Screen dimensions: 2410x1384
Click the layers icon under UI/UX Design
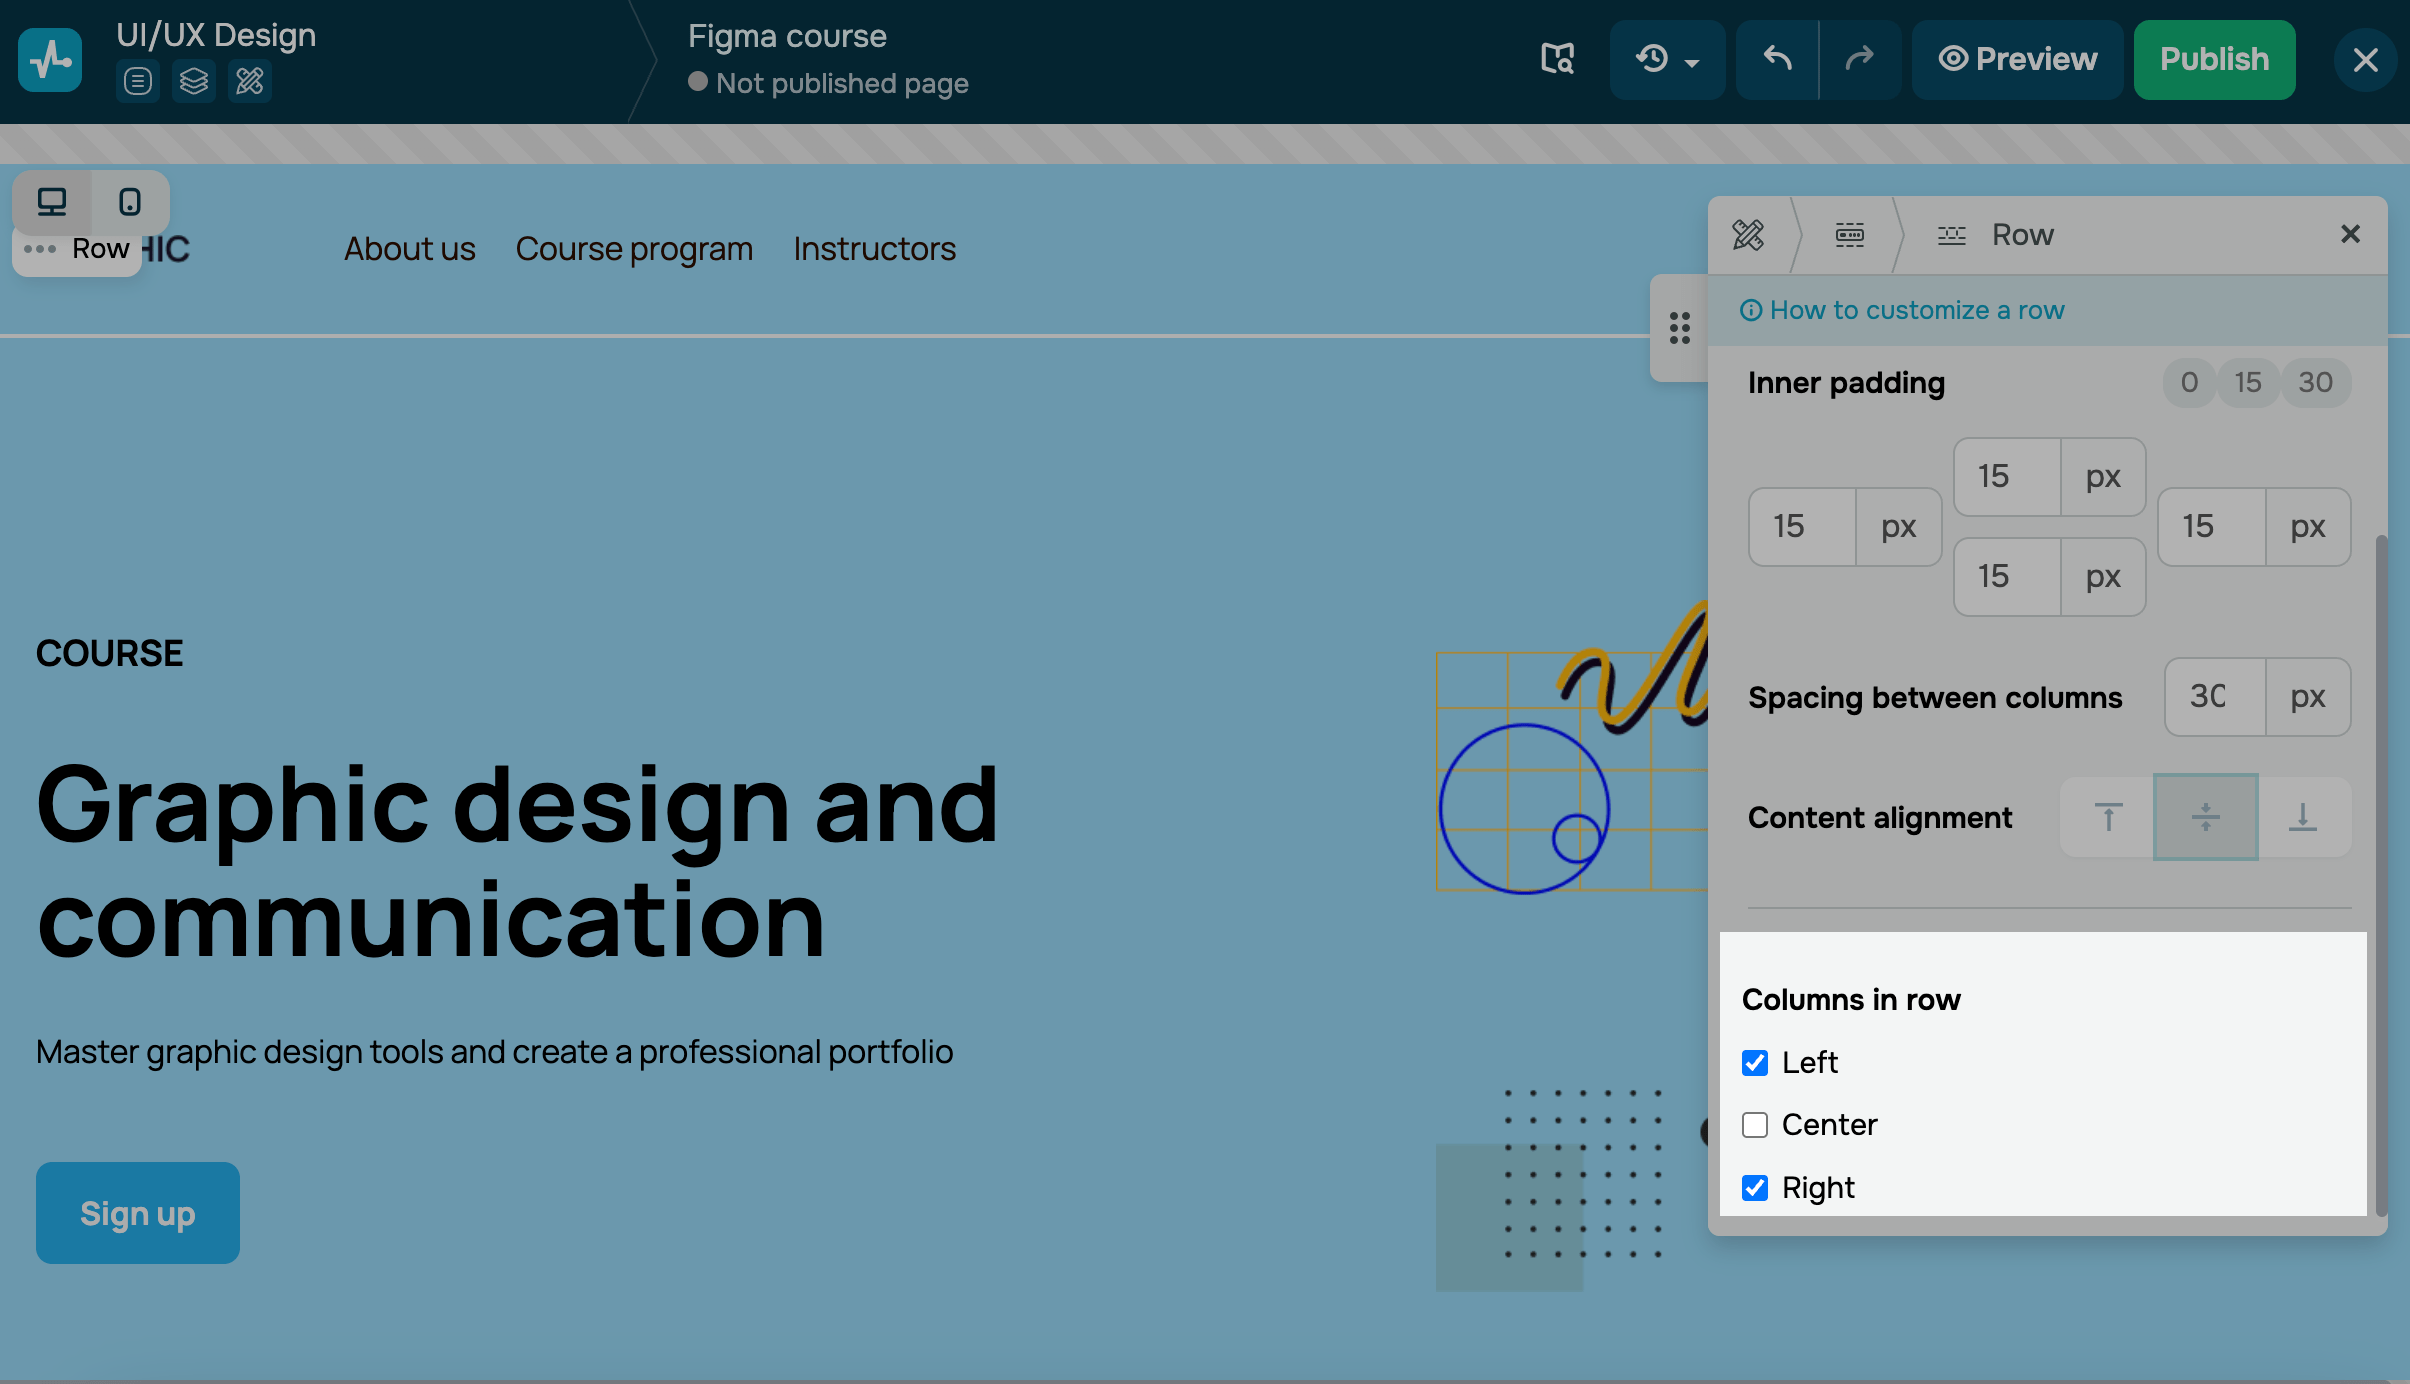(x=194, y=81)
